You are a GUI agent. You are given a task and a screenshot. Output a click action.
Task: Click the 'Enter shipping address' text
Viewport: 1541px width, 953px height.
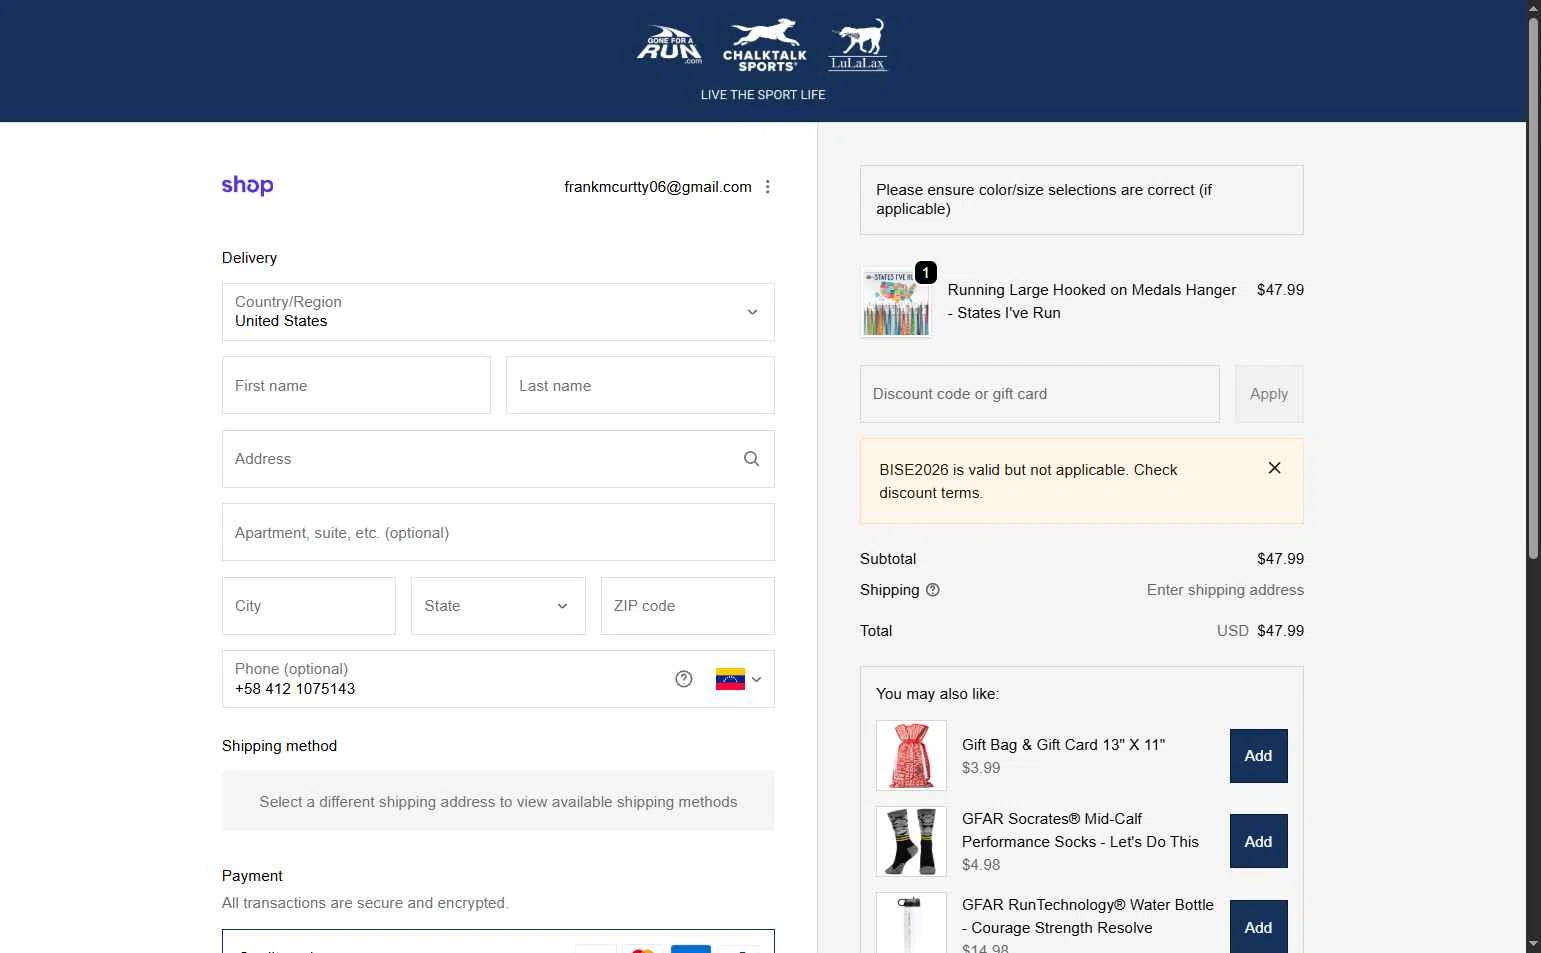(1225, 590)
